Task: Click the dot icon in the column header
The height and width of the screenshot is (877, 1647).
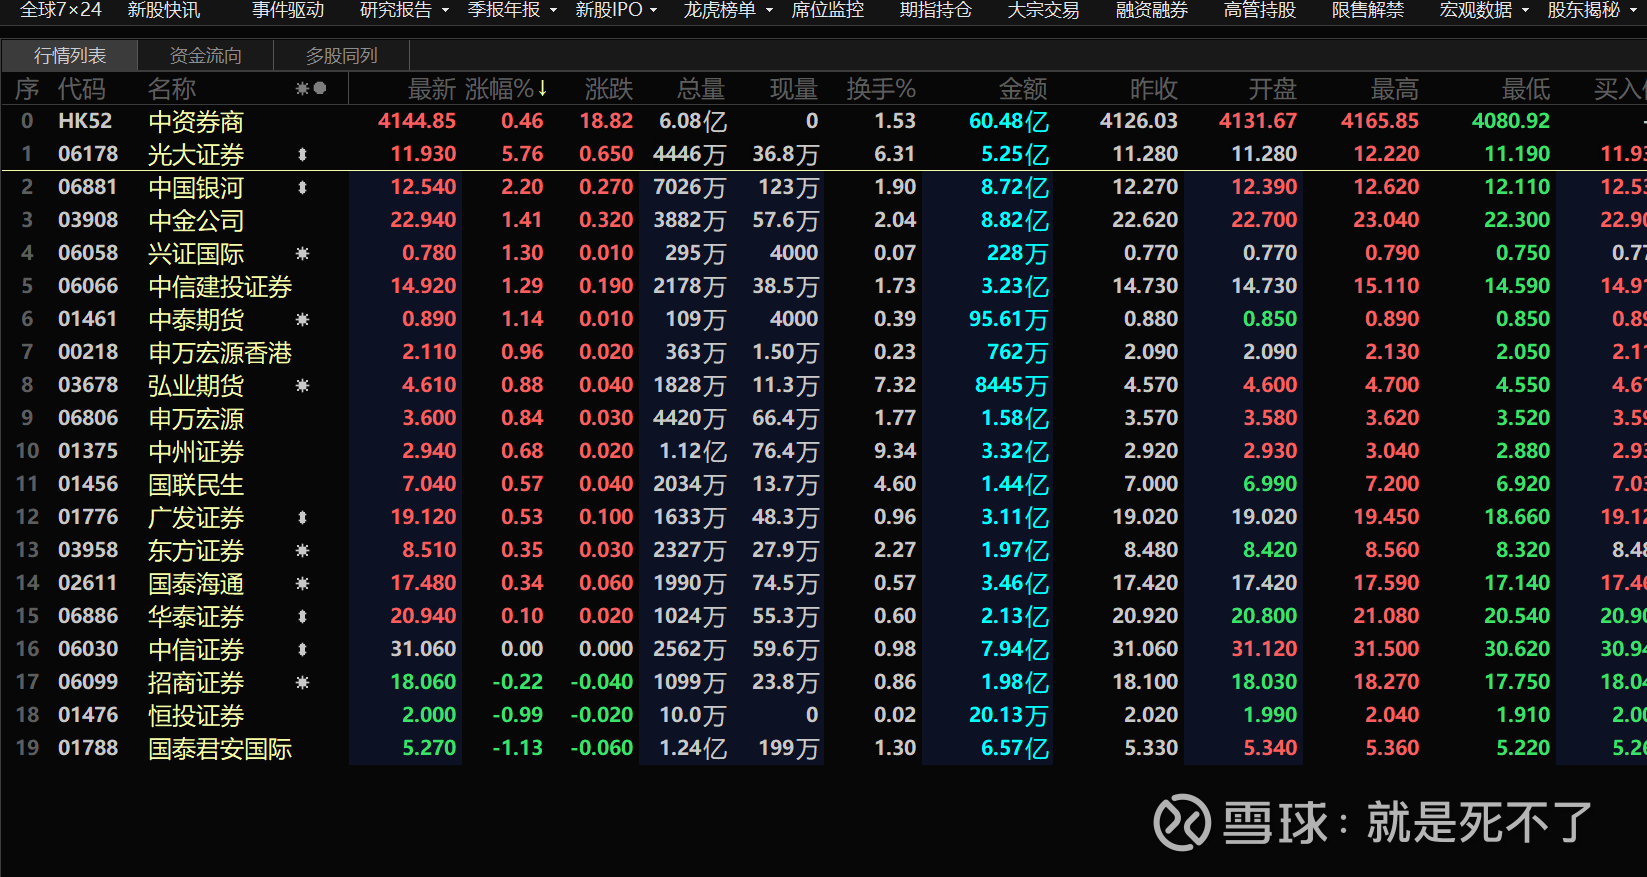Action: click(x=320, y=88)
